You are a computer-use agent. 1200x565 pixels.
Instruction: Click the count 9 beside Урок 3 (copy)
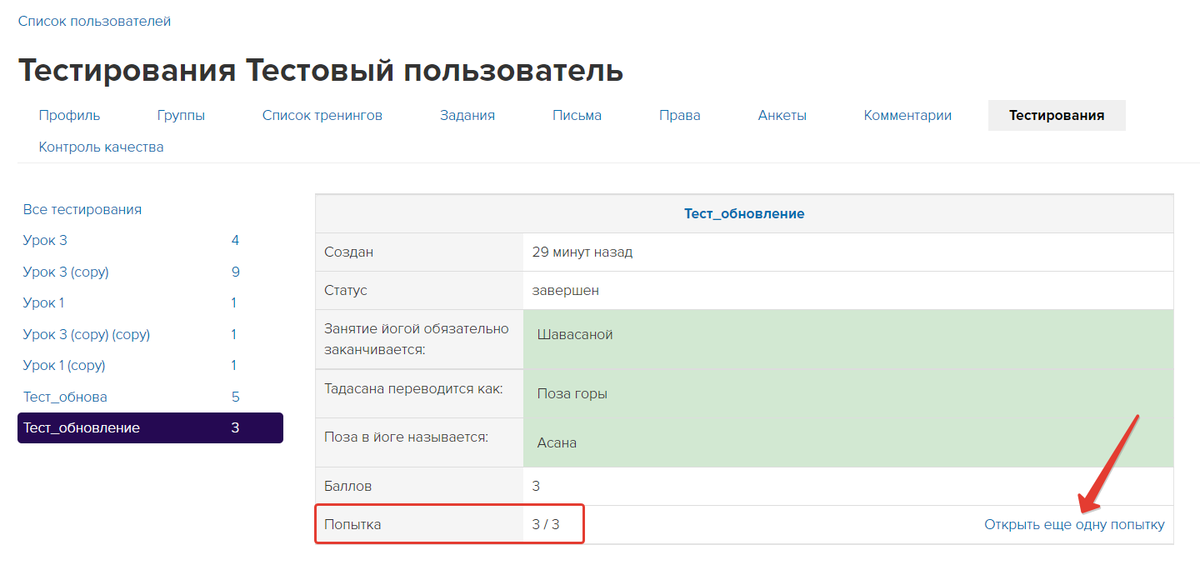click(235, 272)
